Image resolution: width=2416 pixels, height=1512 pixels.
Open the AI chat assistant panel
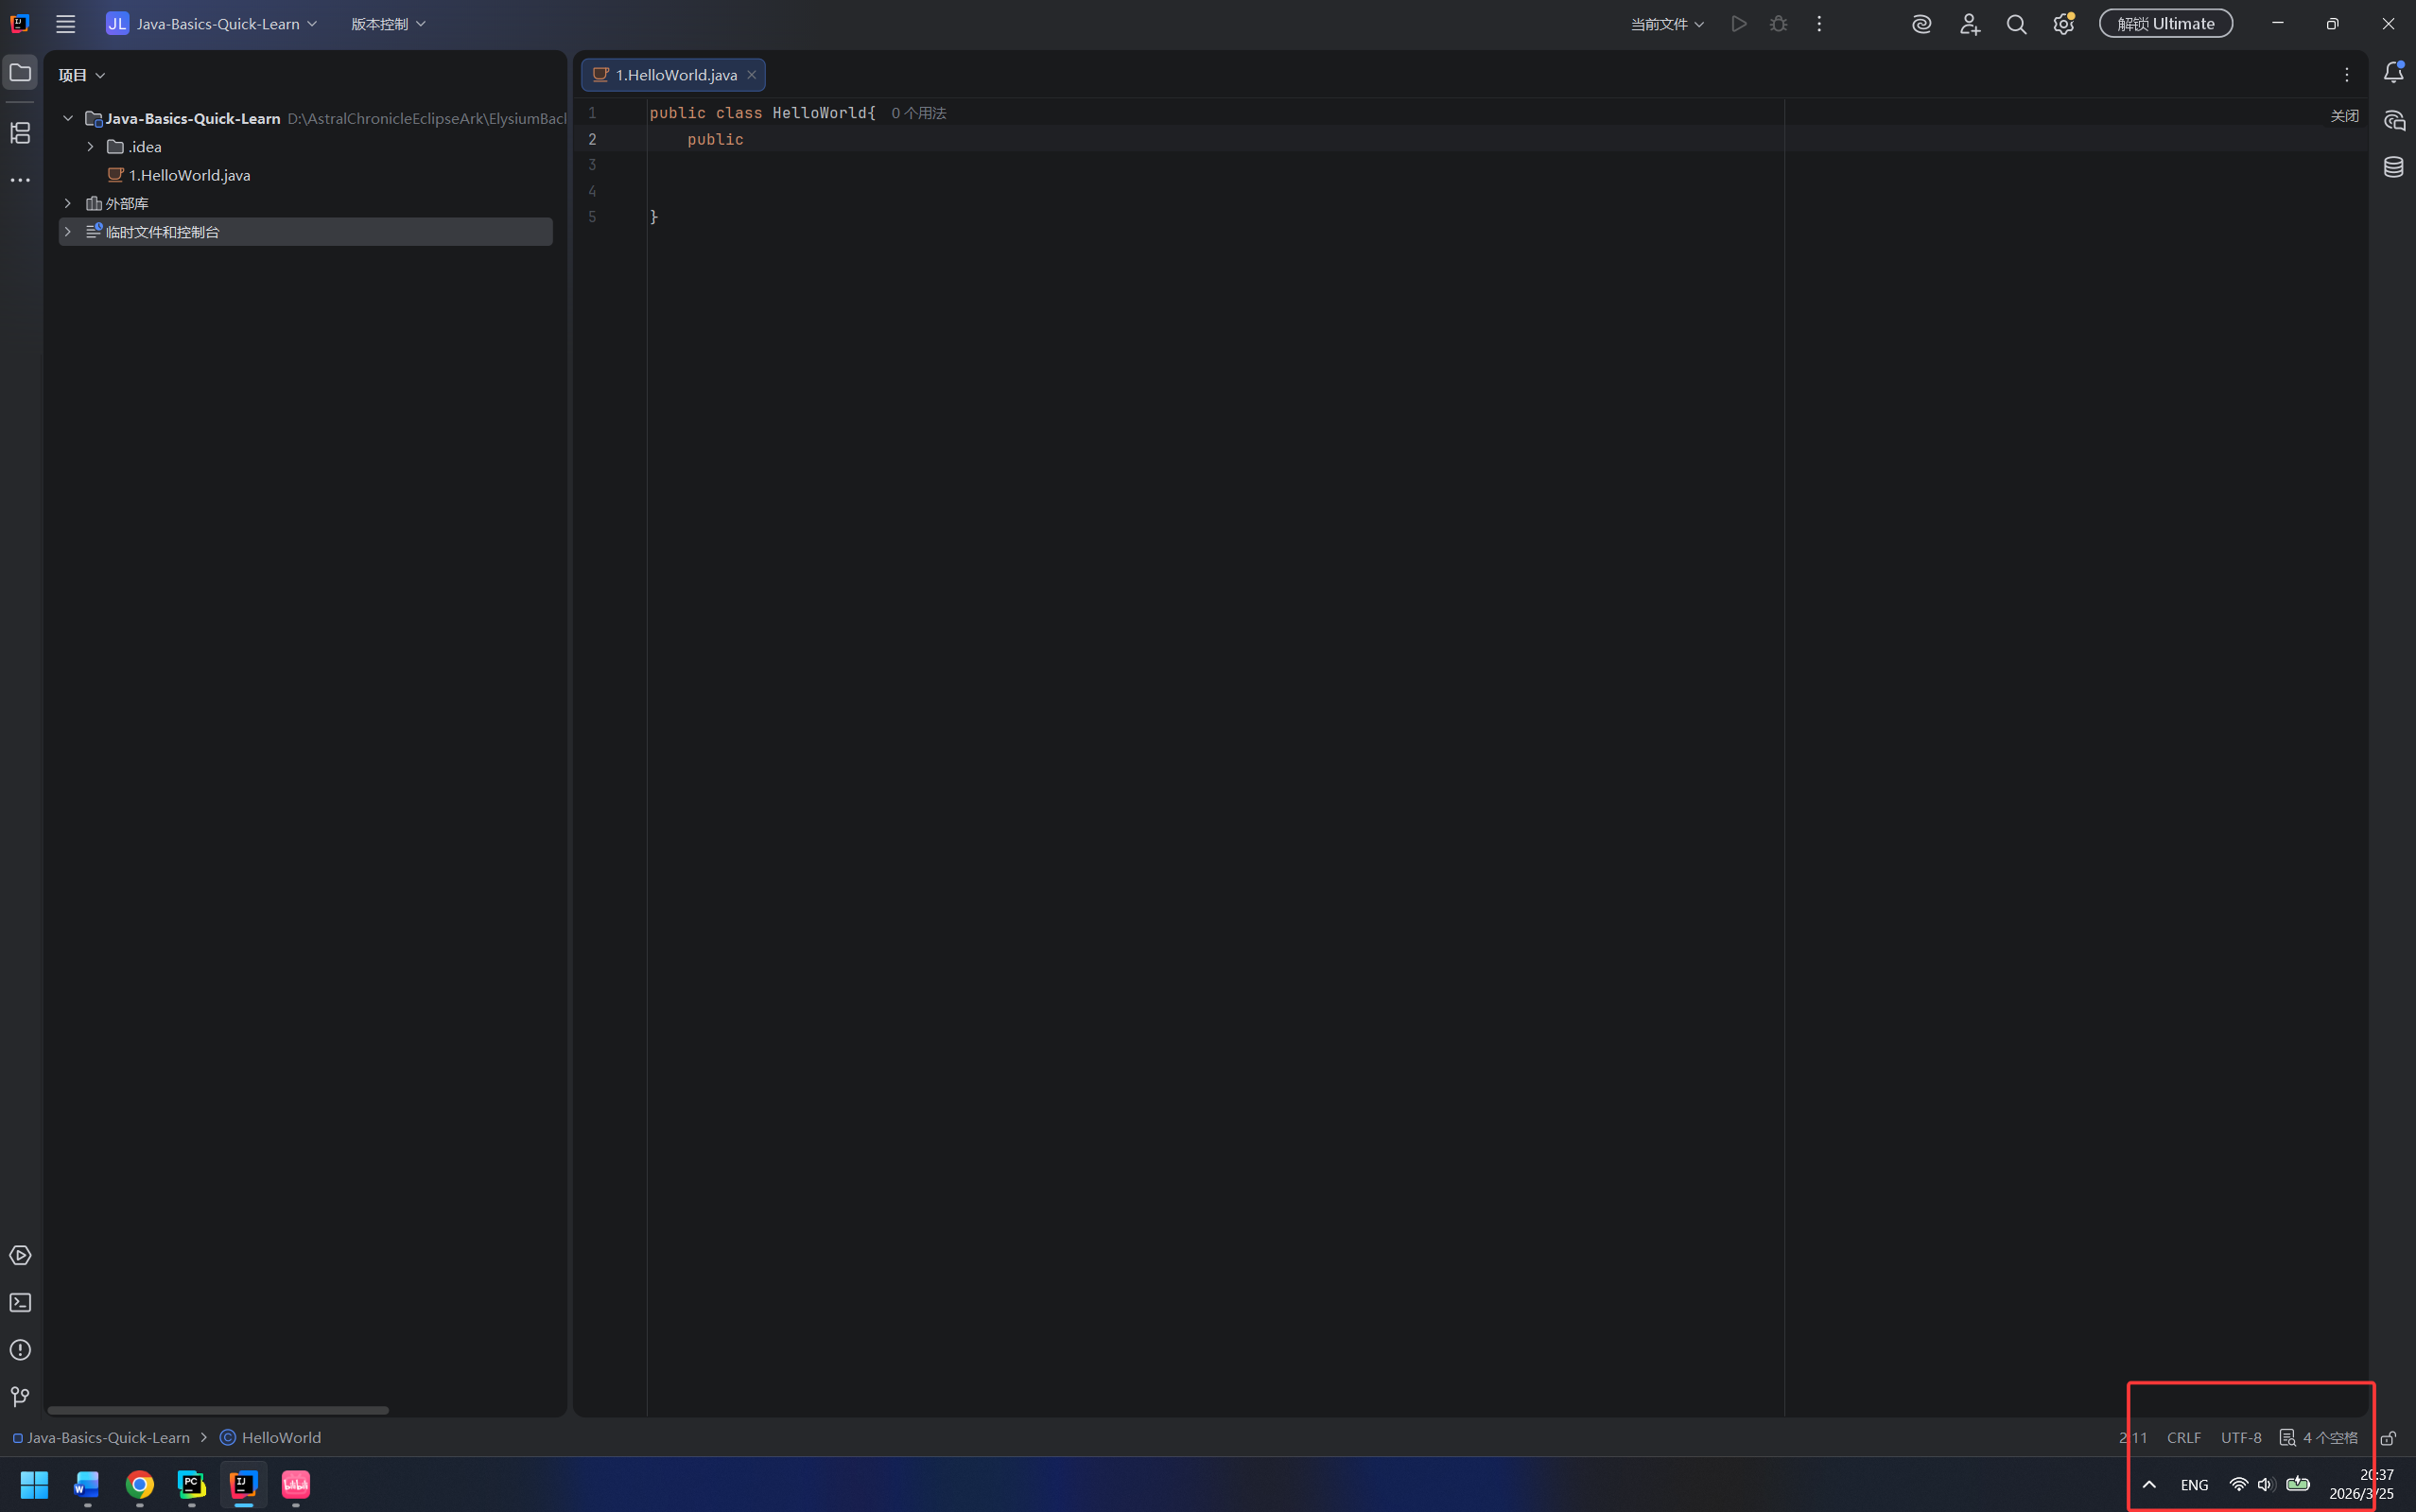tap(2393, 121)
